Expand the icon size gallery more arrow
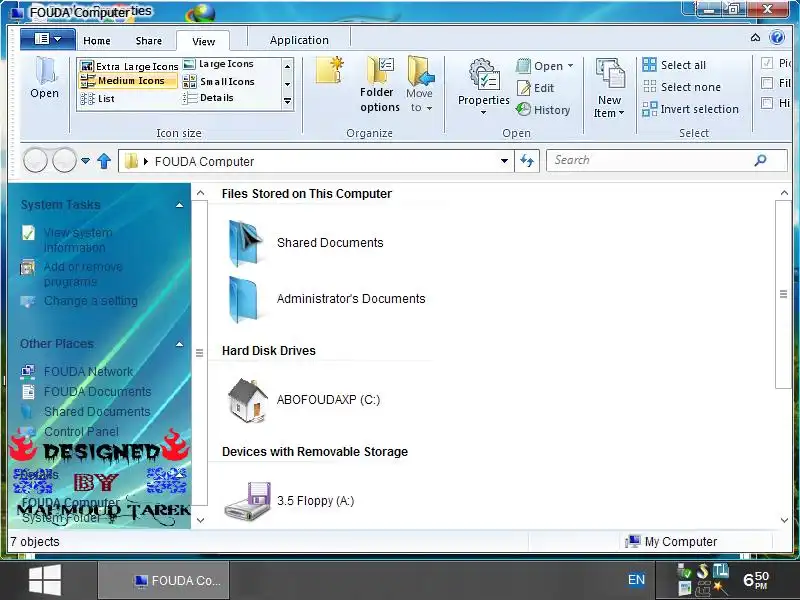Viewport: 800px width, 600px height. 288,102
